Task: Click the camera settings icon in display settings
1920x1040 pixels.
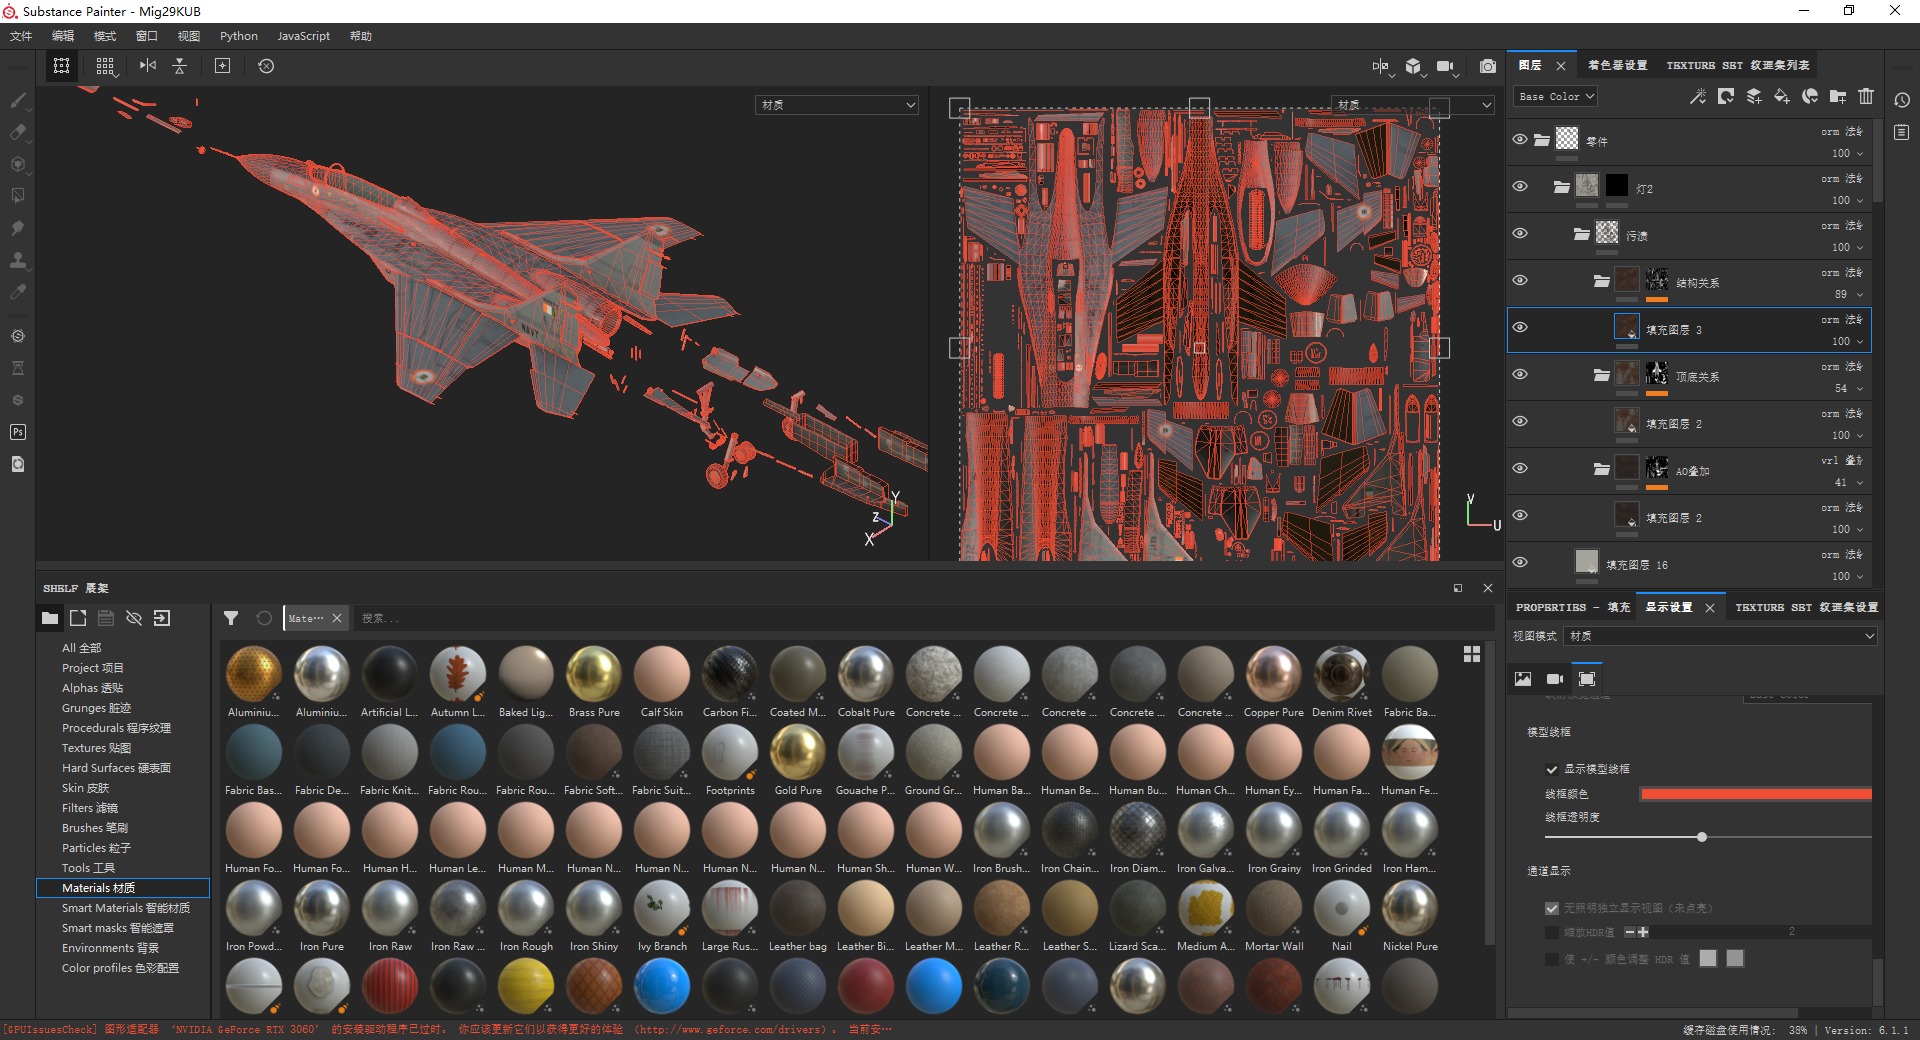Action: pos(1555,679)
